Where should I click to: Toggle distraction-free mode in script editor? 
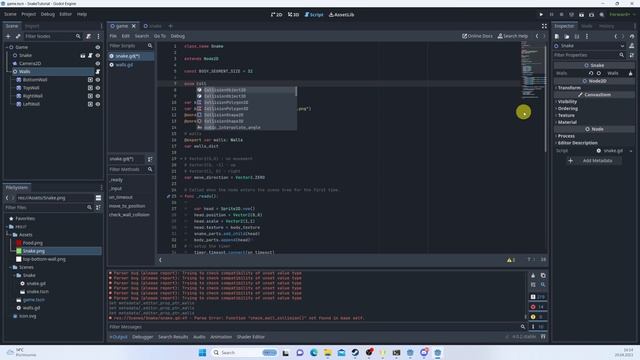(x=544, y=26)
